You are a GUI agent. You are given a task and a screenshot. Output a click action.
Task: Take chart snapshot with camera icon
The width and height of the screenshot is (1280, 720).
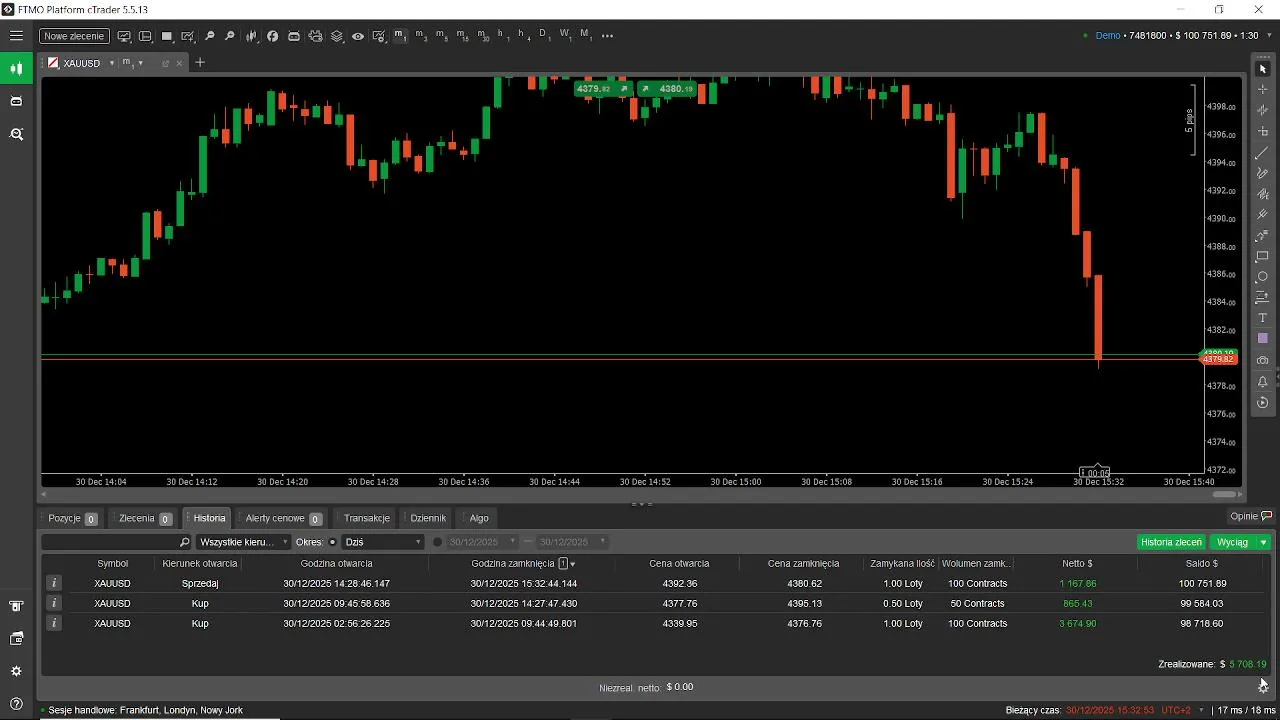click(x=1262, y=360)
